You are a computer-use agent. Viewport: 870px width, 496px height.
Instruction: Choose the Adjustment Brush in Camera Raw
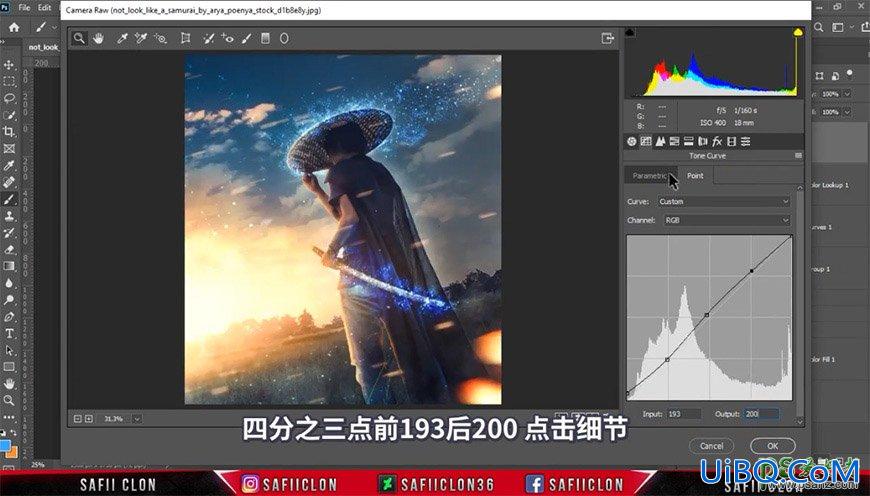pyautogui.click(x=246, y=38)
